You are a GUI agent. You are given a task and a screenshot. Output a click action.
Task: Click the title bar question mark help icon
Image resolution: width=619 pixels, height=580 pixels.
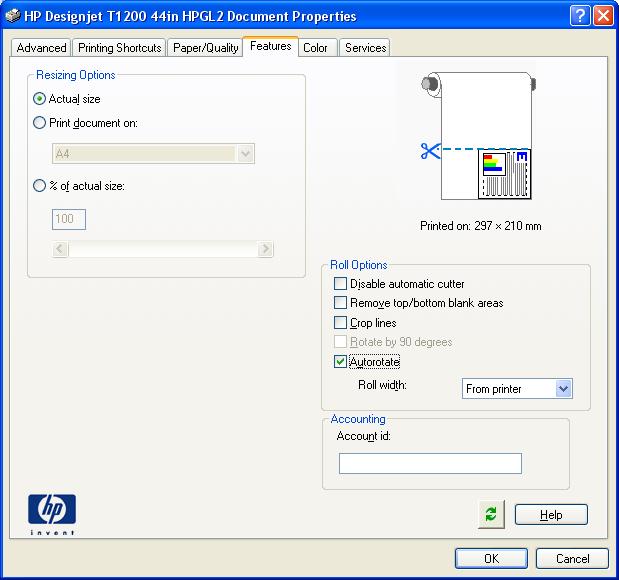click(580, 16)
